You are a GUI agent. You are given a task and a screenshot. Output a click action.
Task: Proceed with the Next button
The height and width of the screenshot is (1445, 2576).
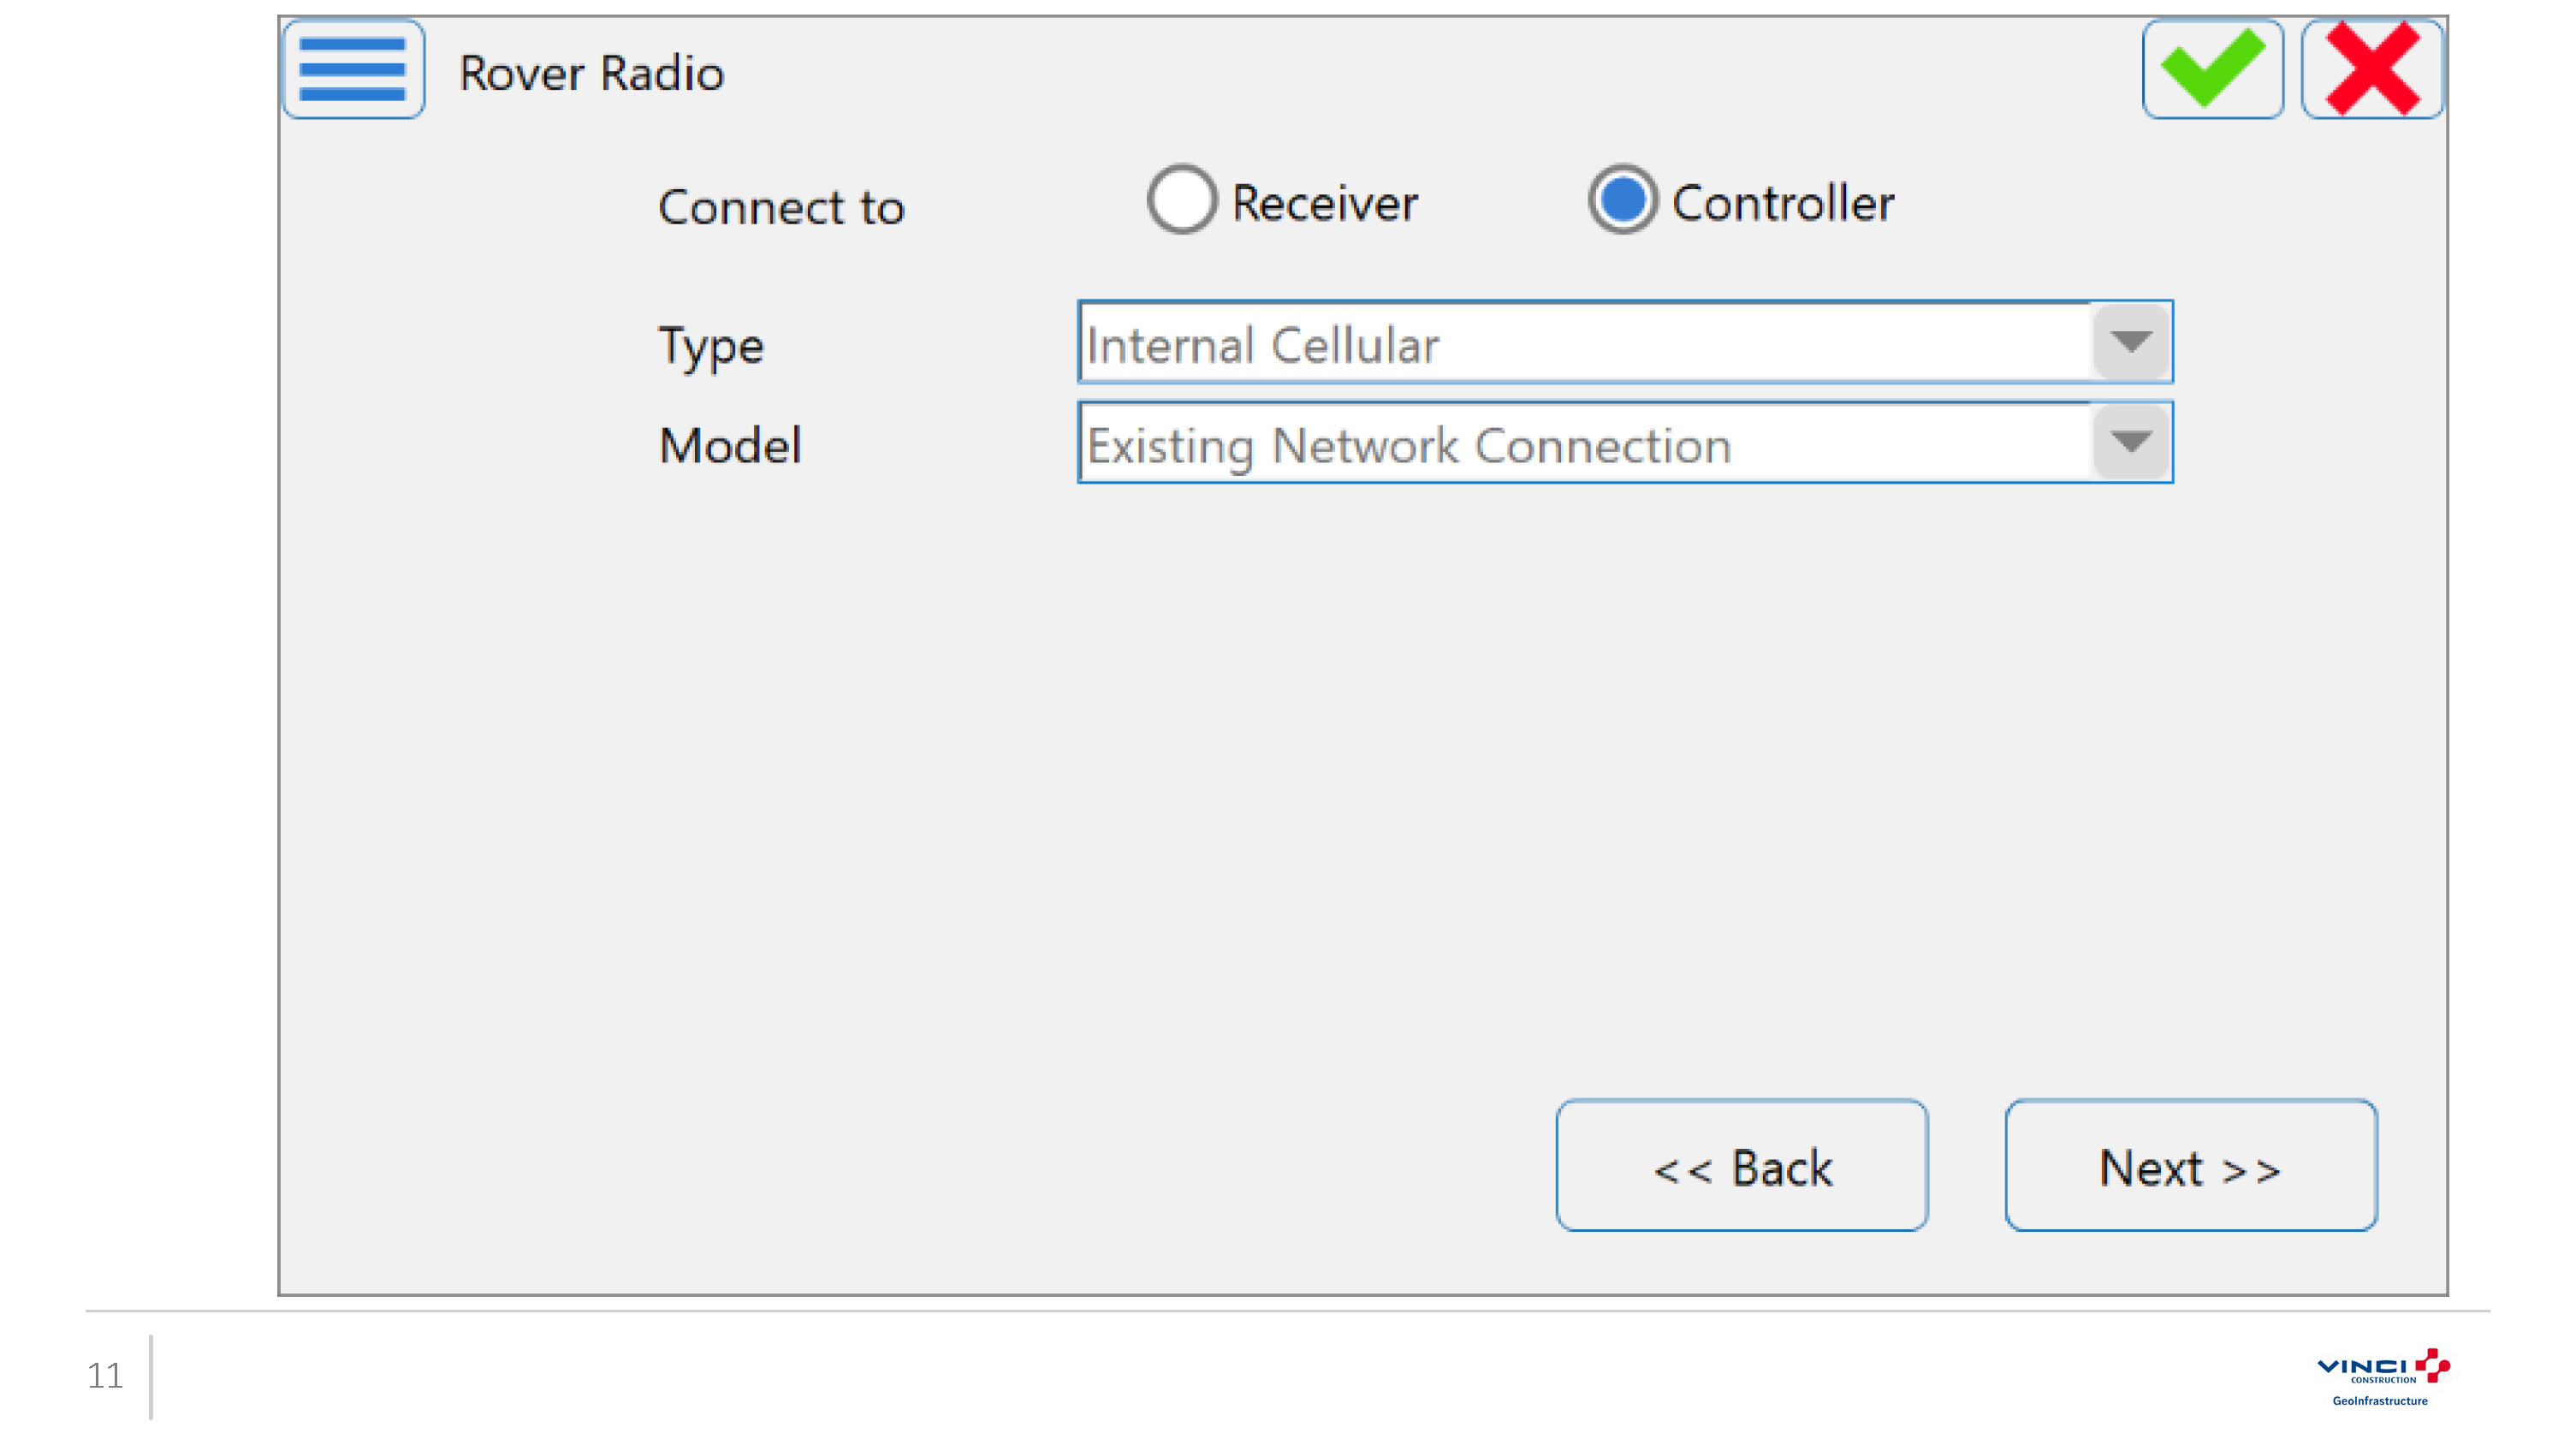pyautogui.click(x=2191, y=1165)
